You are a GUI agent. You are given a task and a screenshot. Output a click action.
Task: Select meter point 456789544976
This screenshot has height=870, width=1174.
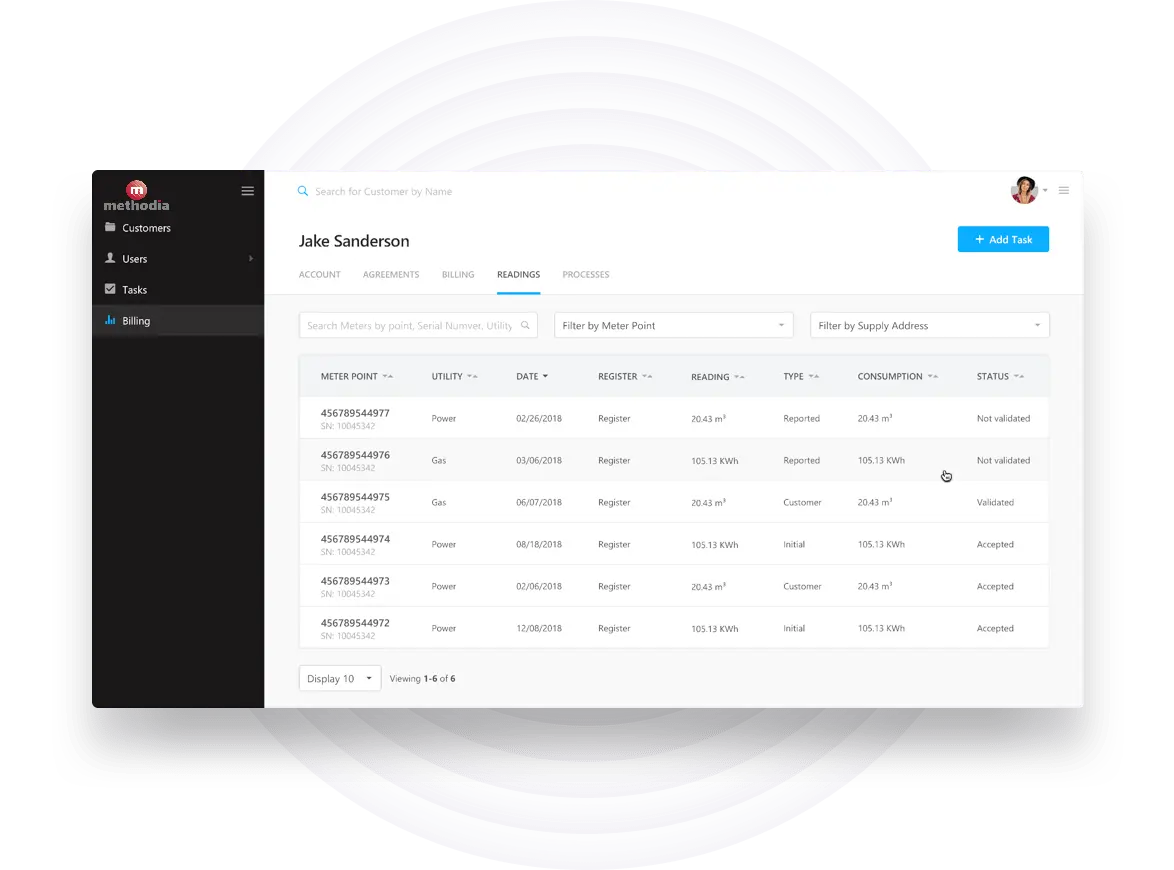tap(355, 455)
